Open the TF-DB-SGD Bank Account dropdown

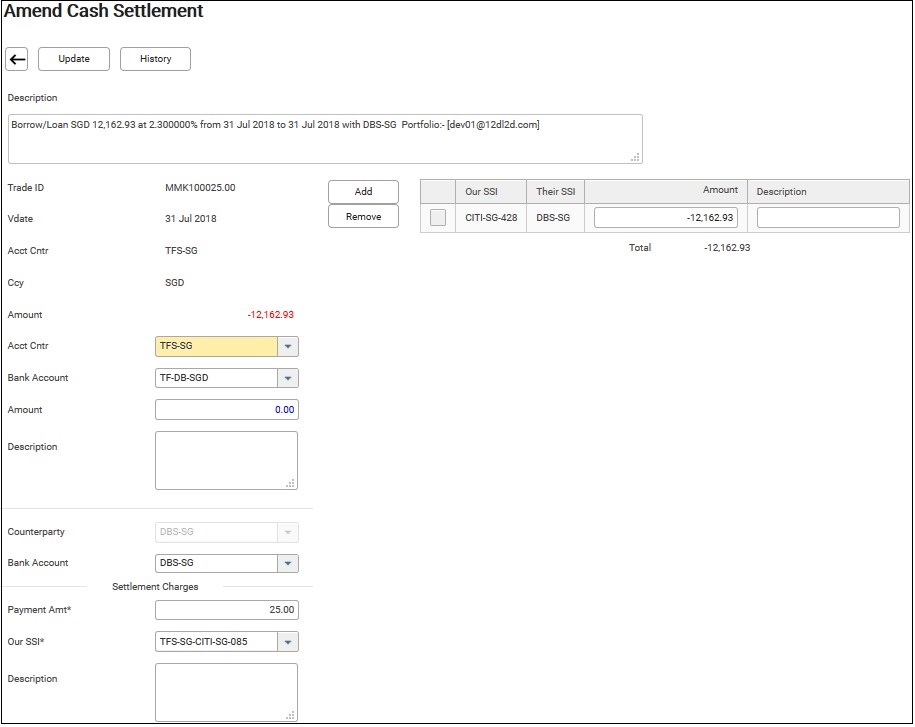pyautogui.click(x=287, y=379)
